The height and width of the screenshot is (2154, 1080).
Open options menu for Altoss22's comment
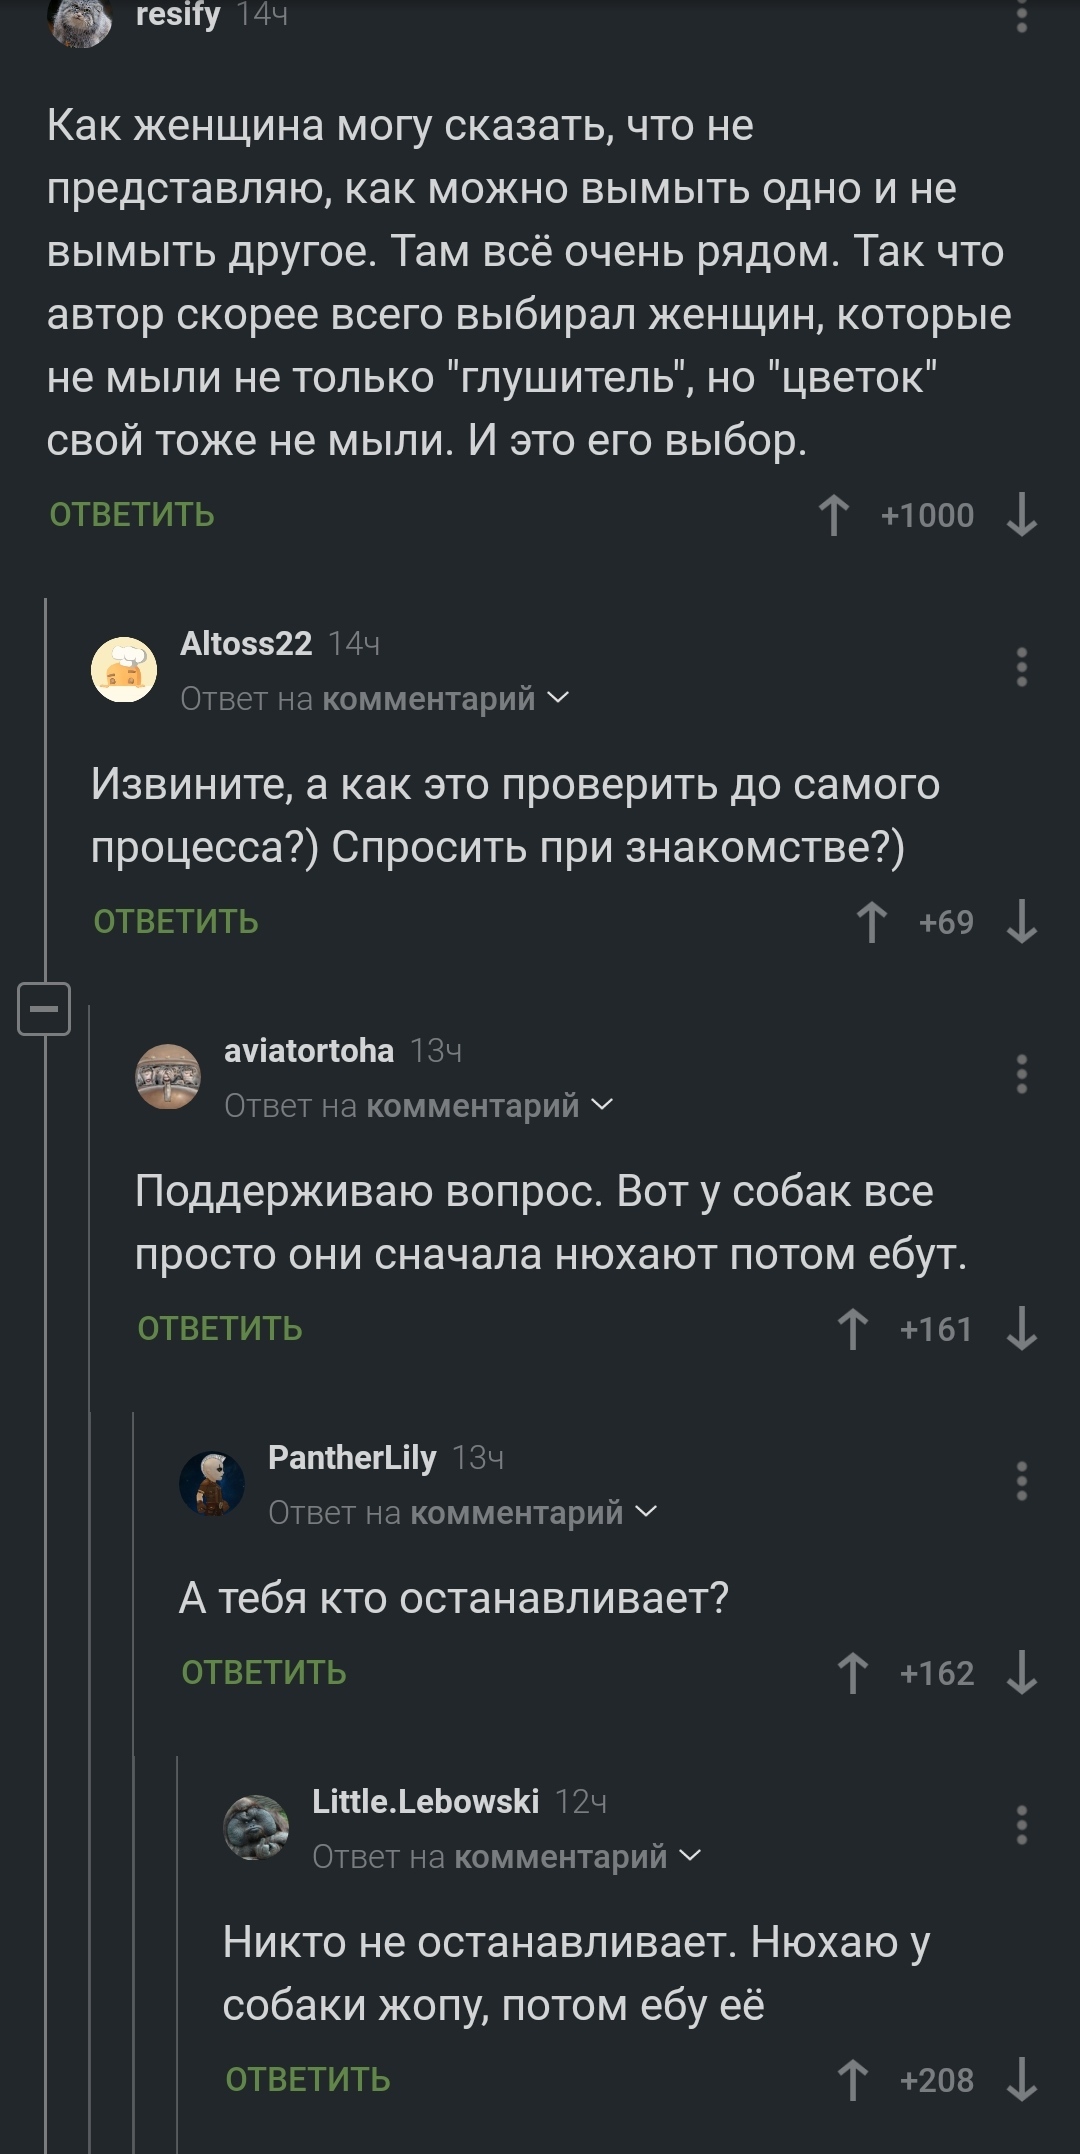tap(1021, 667)
